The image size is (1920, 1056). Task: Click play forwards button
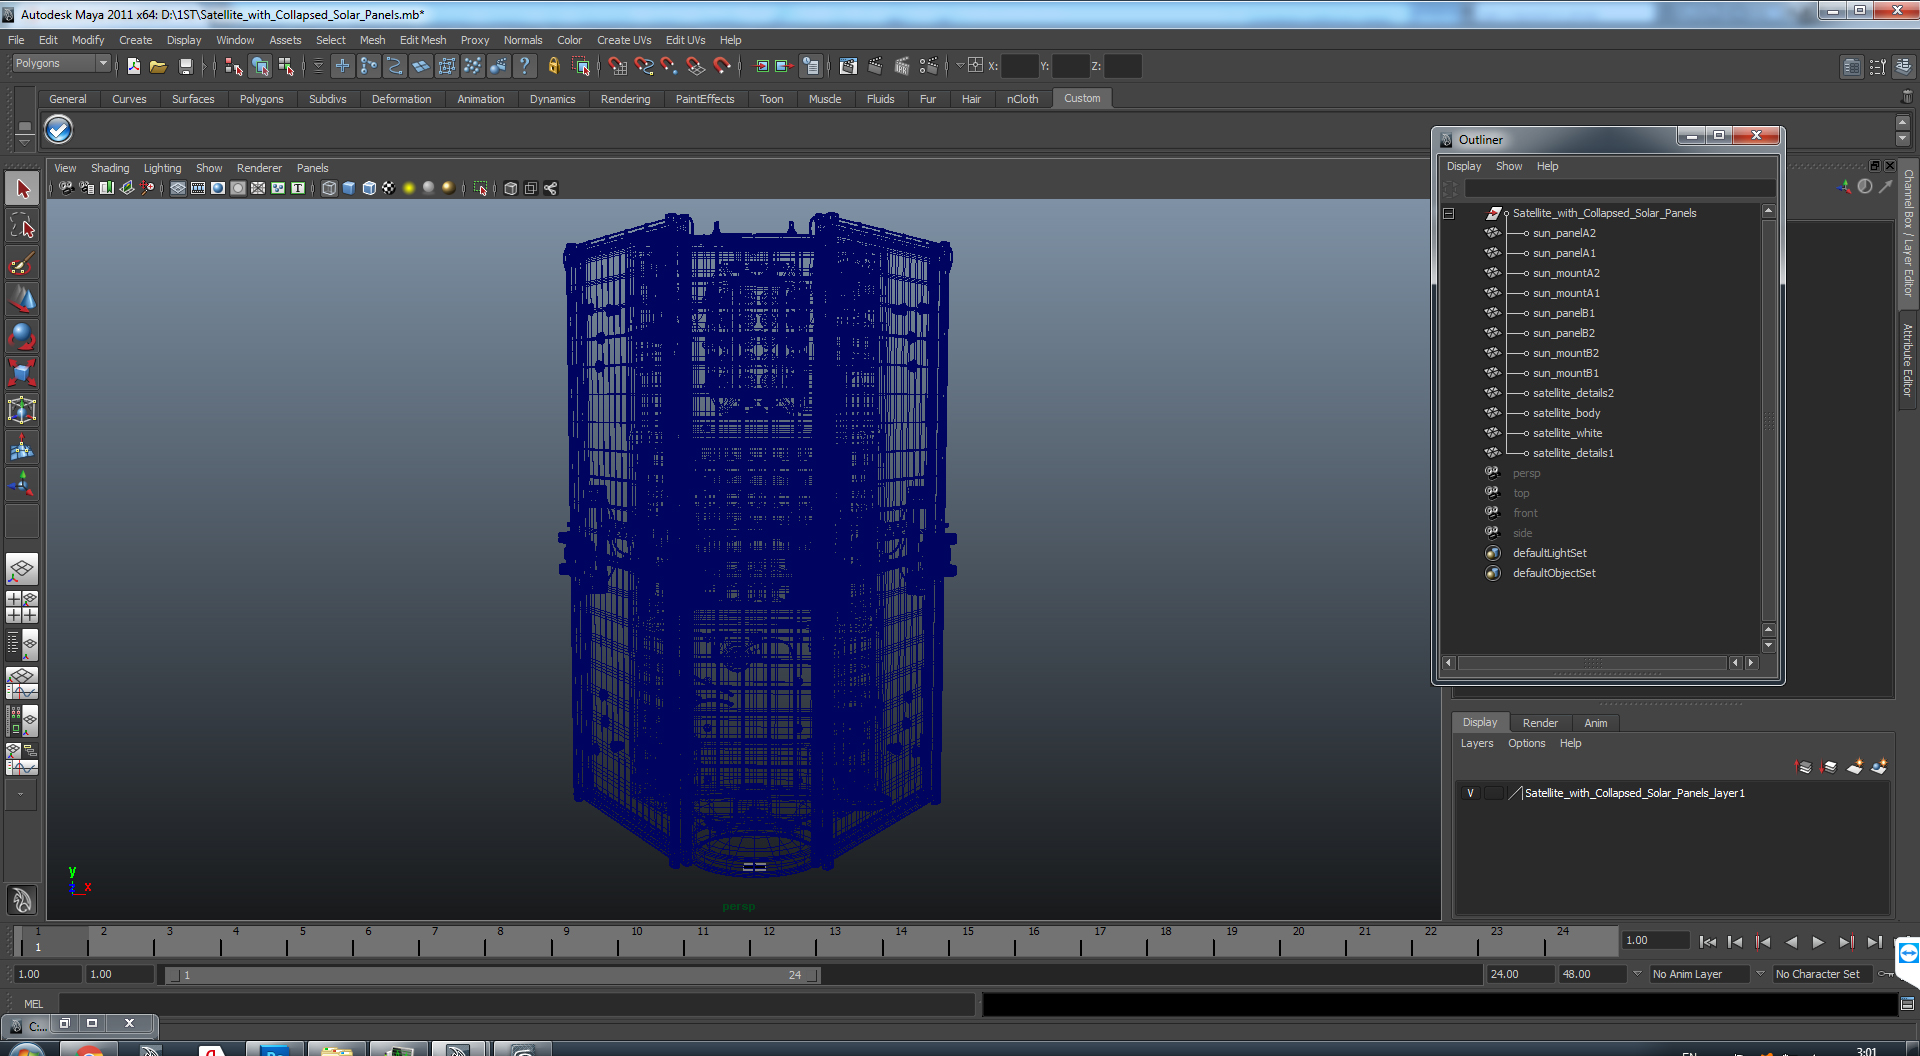1818,942
